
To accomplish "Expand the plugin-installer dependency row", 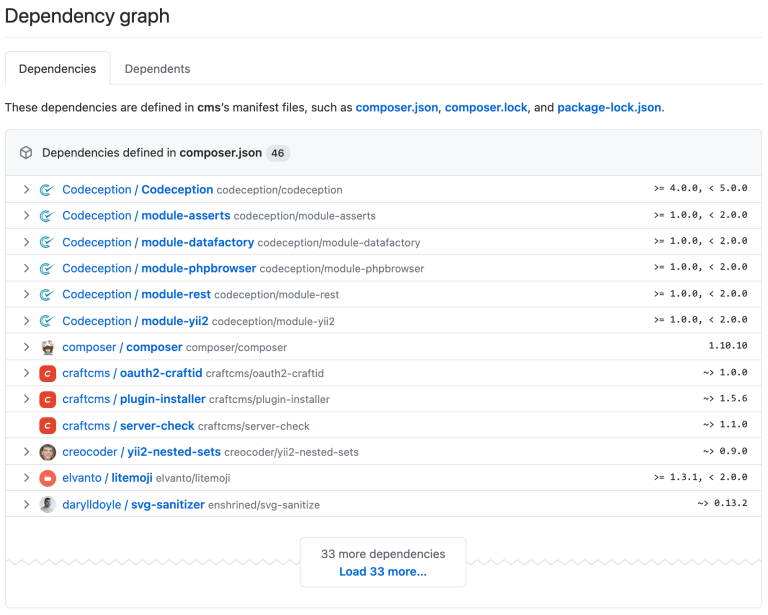I will point(26,399).
